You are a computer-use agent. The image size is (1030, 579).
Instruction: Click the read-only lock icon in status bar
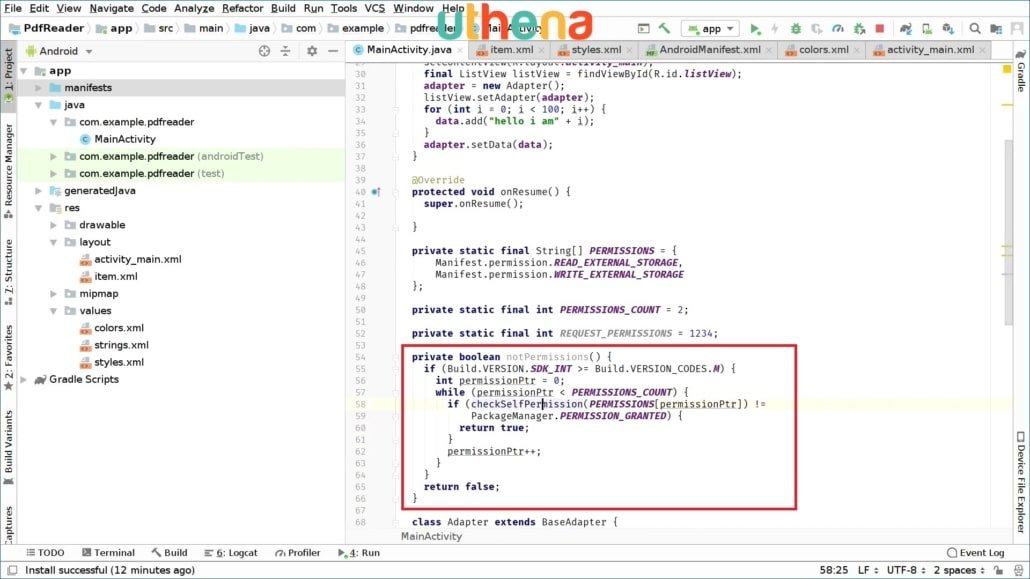tap(998, 570)
